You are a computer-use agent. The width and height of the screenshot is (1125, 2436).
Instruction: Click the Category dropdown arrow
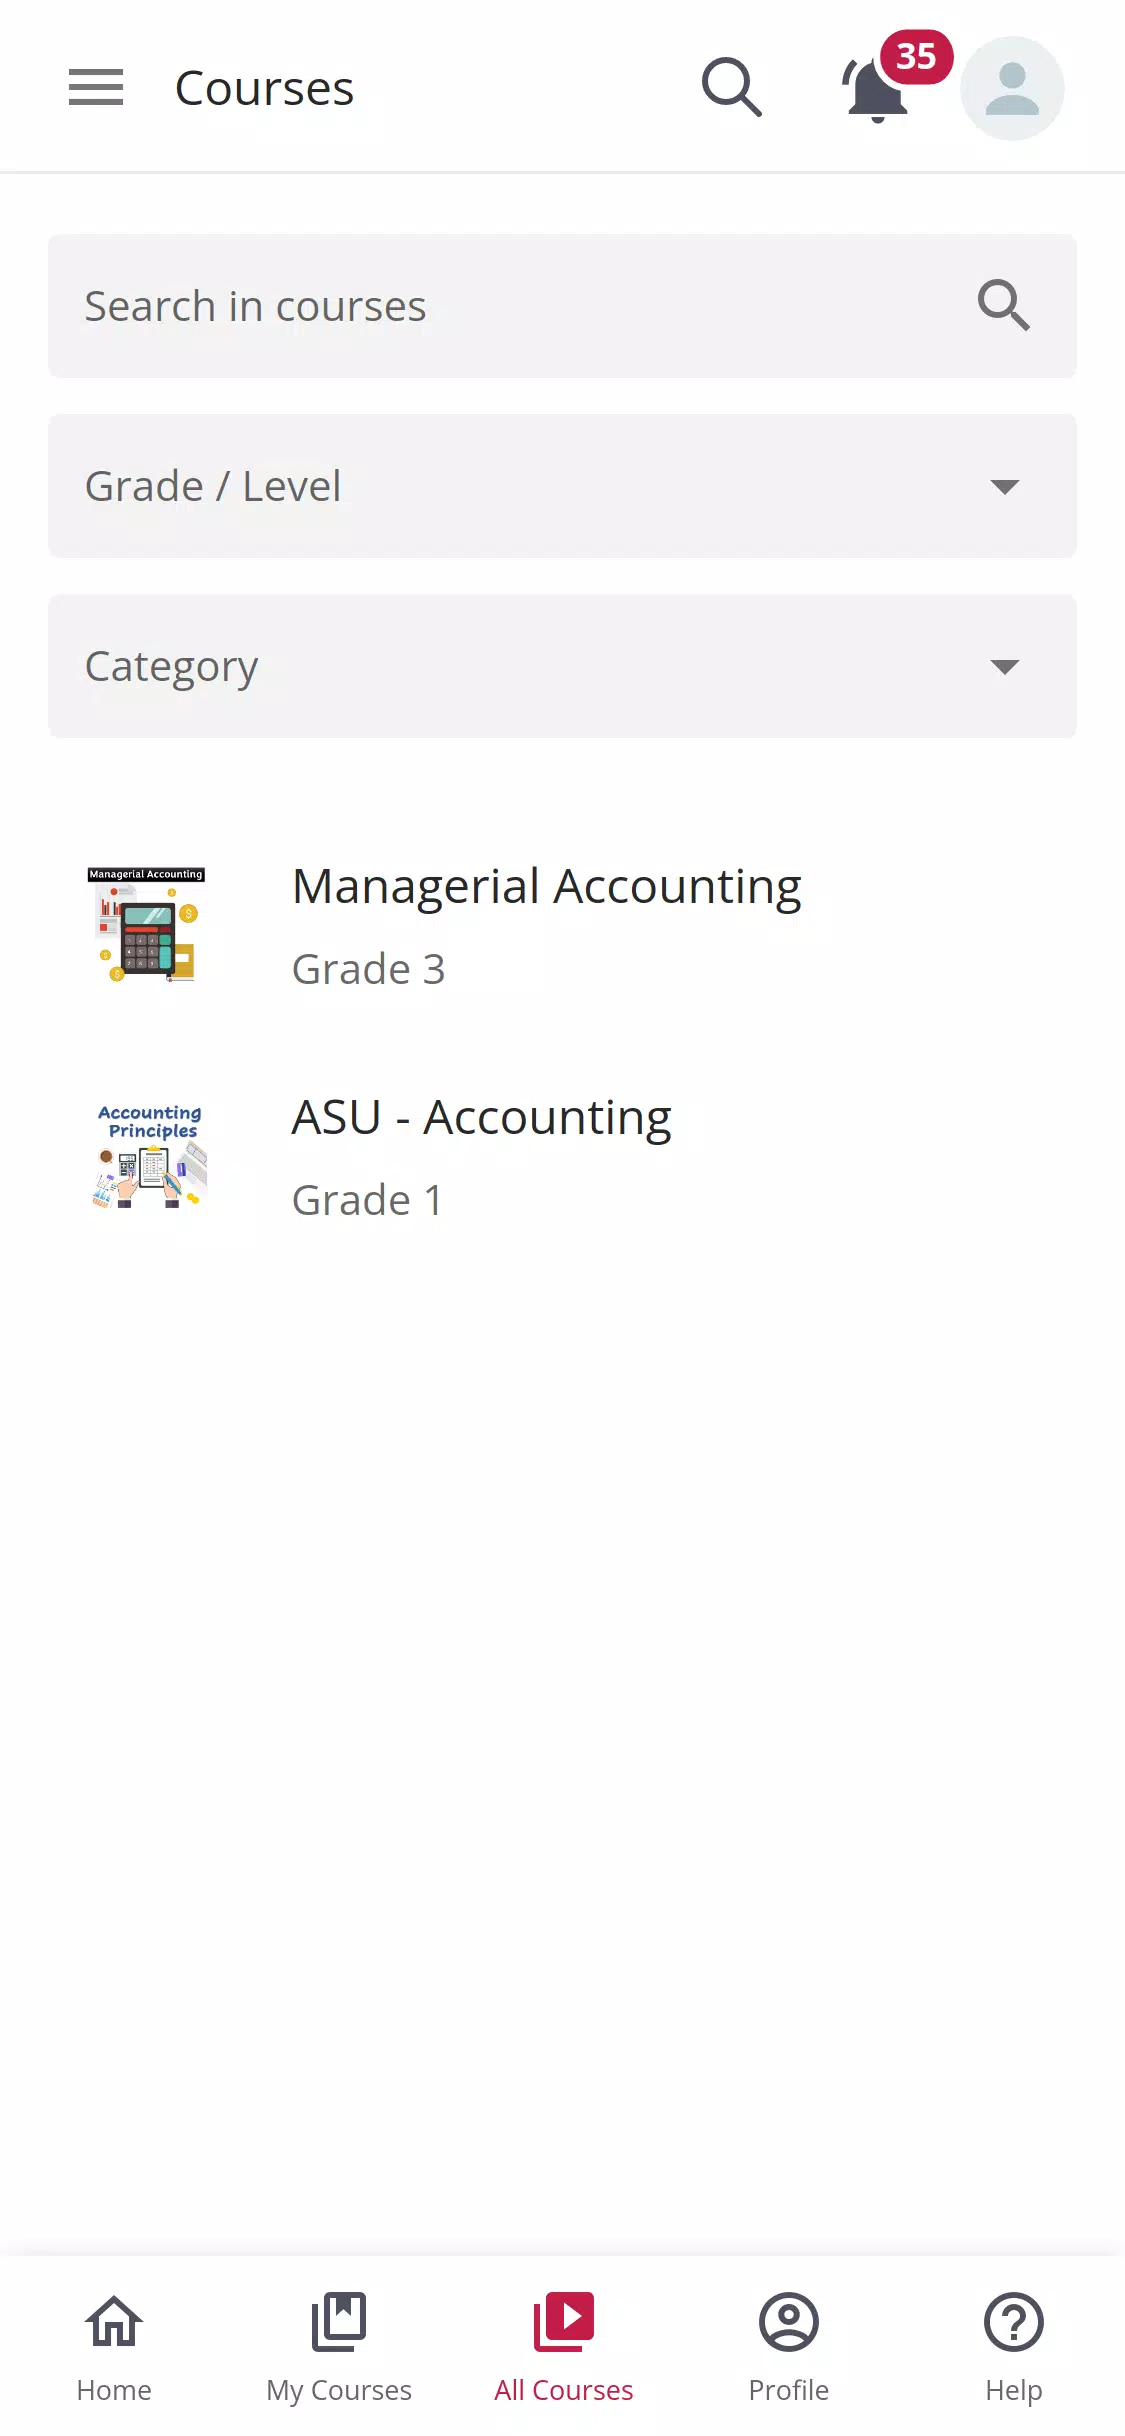pyautogui.click(x=1004, y=667)
